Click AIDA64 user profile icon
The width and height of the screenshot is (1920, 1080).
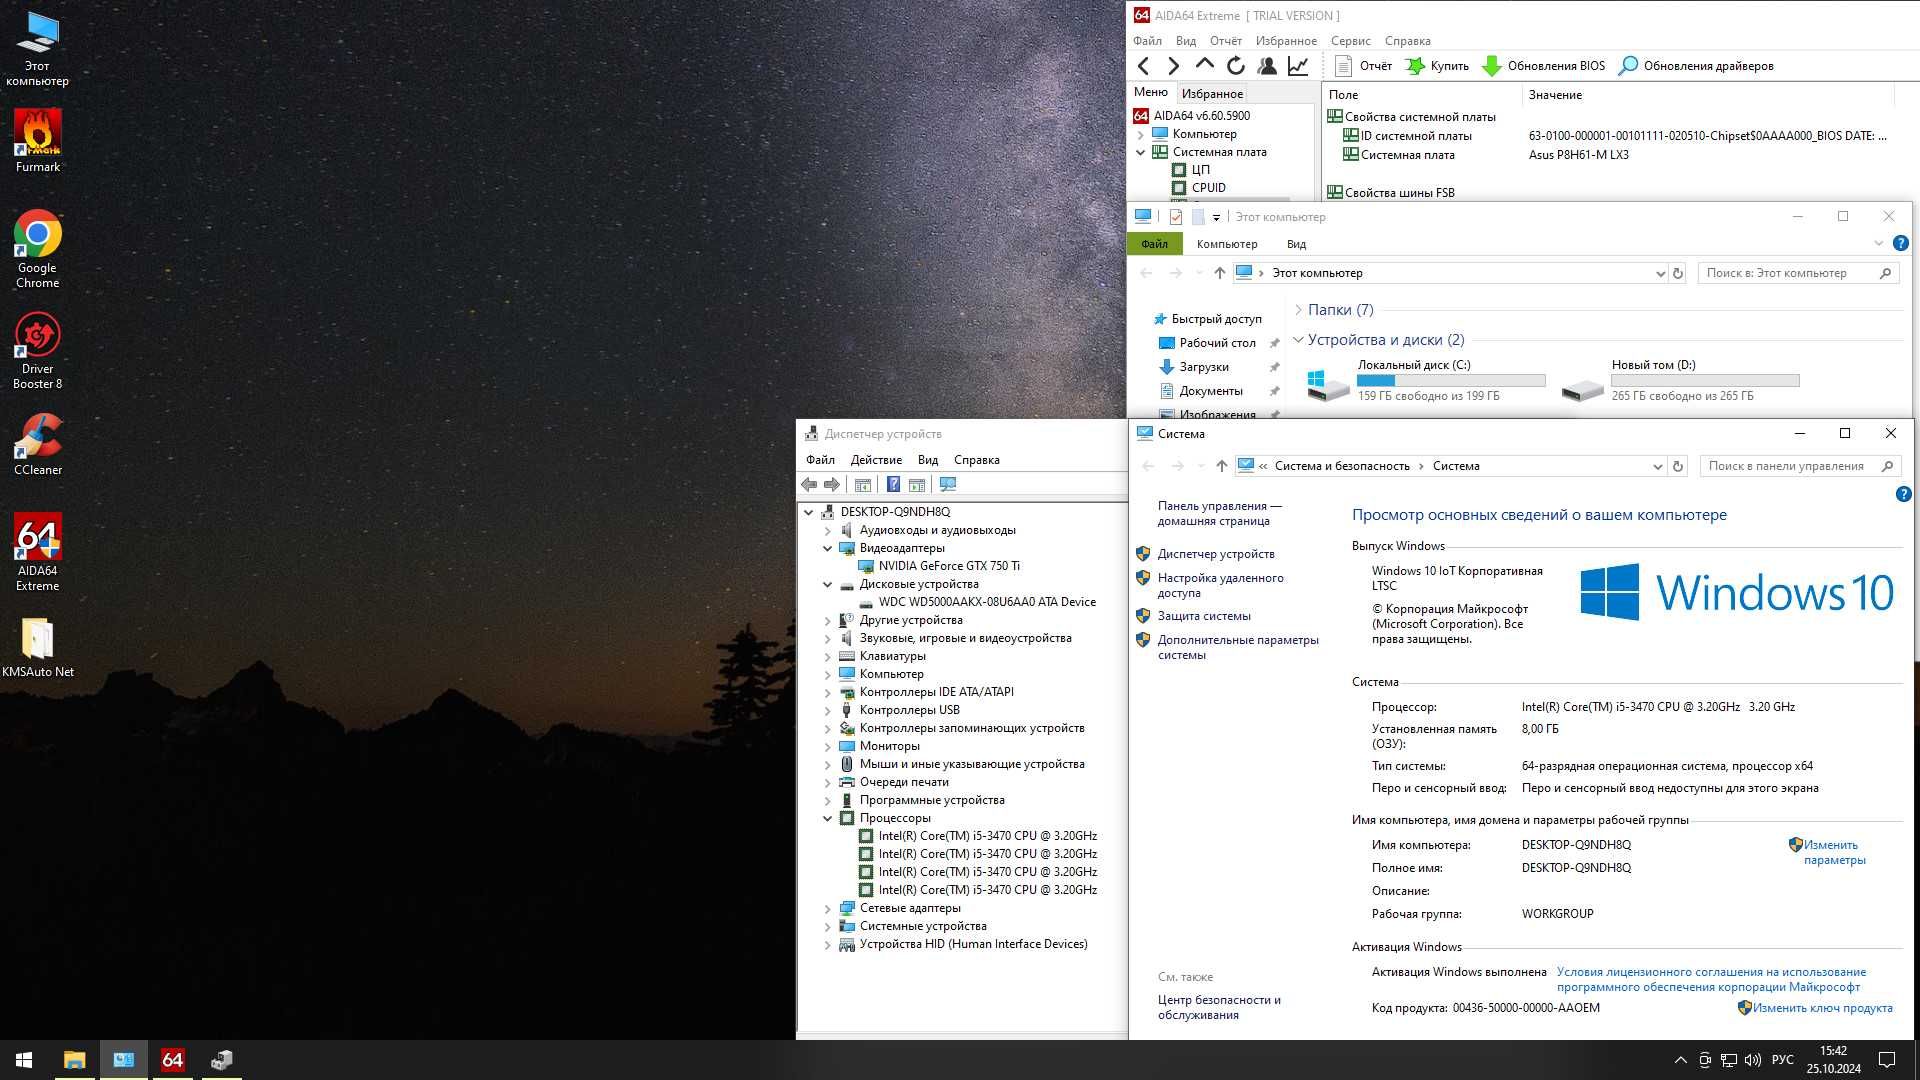pyautogui.click(x=1267, y=66)
